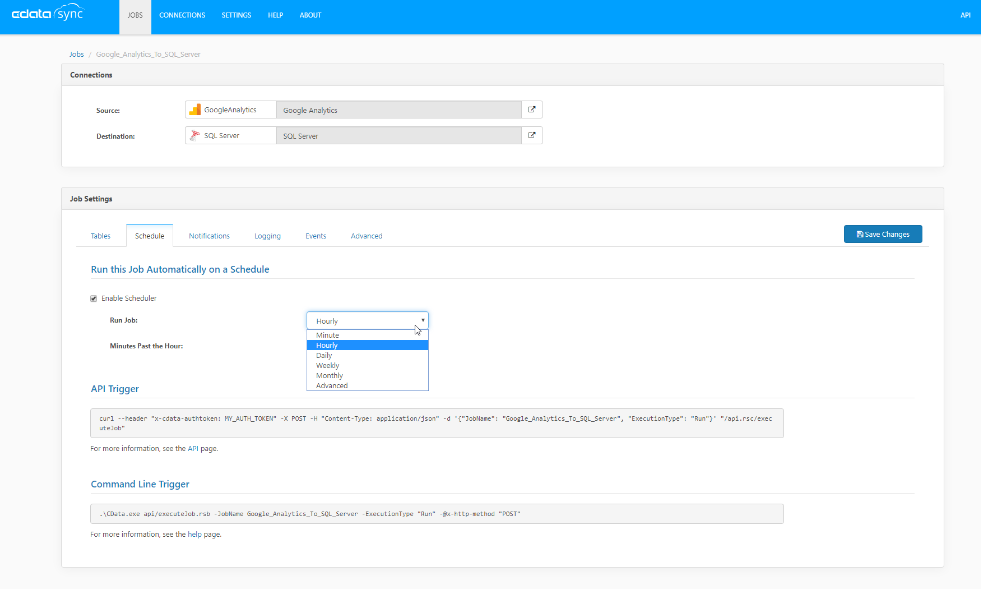Image resolution: width=981 pixels, height=589 pixels.
Task: Click the Google Analytics source icon
Action: coord(195,110)
